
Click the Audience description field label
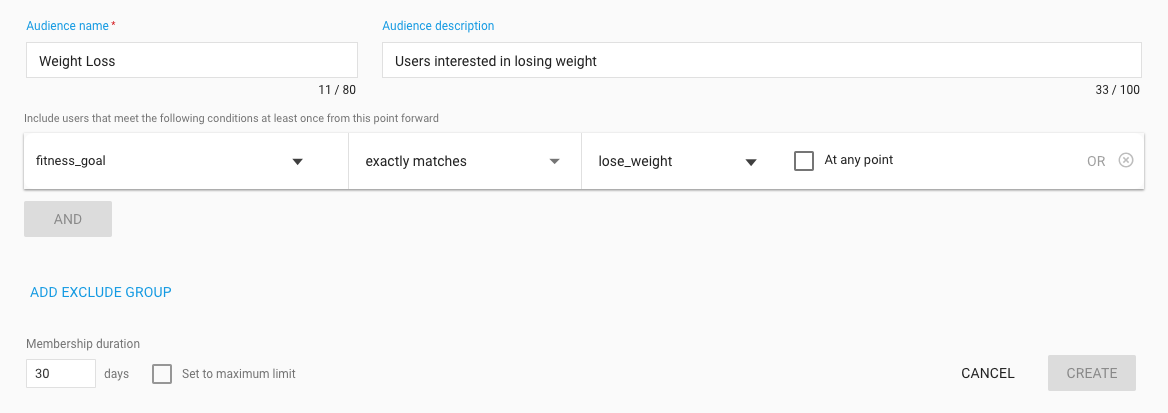click(x=438, y=26)
